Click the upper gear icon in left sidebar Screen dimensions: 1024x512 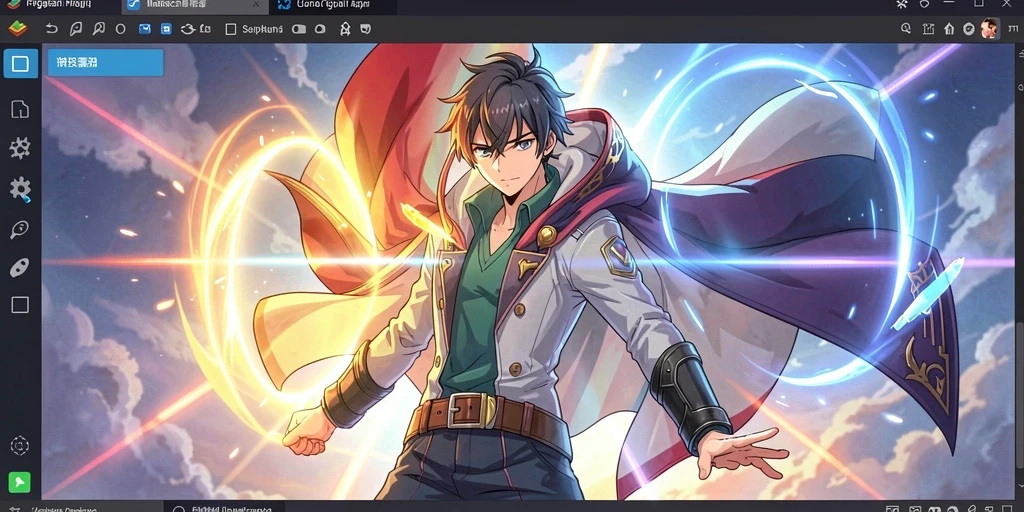[x=20, y=148]
